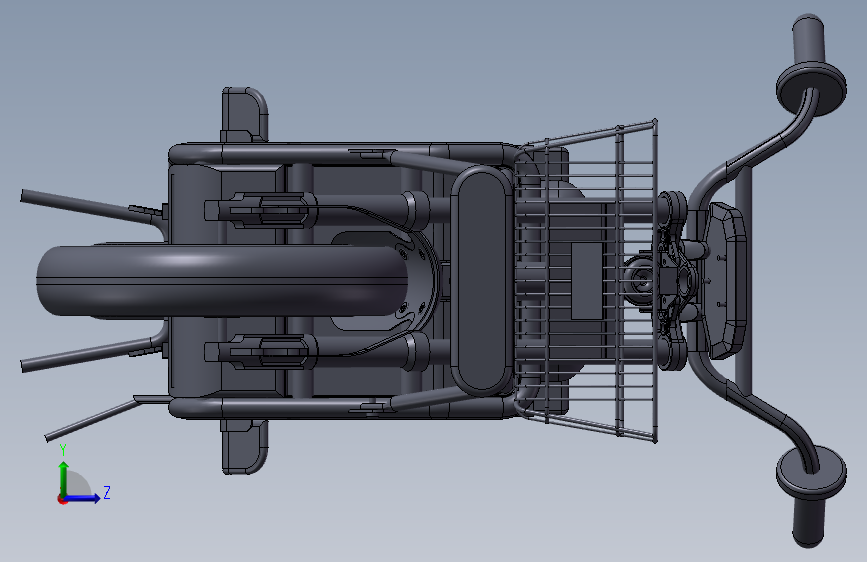Select the upper side footrest

(244, 115)
